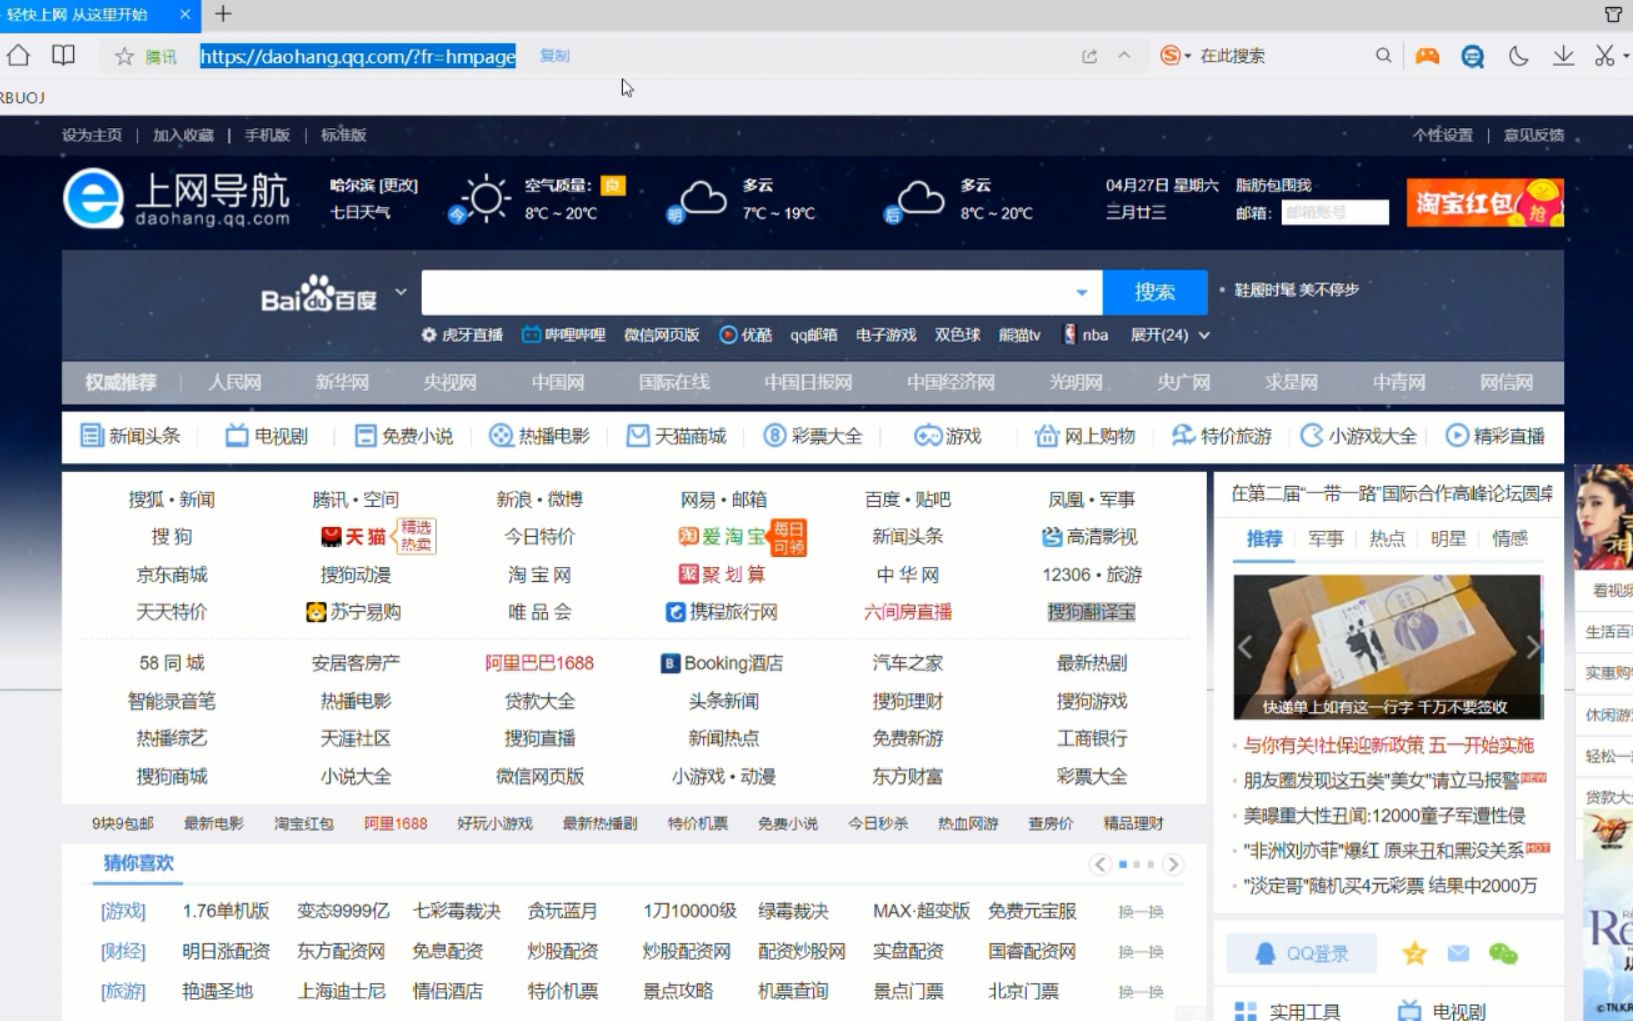
Task: Change city via 哈尔滨 [更改]
Action: pyautogui.click(x=374, y=186)
